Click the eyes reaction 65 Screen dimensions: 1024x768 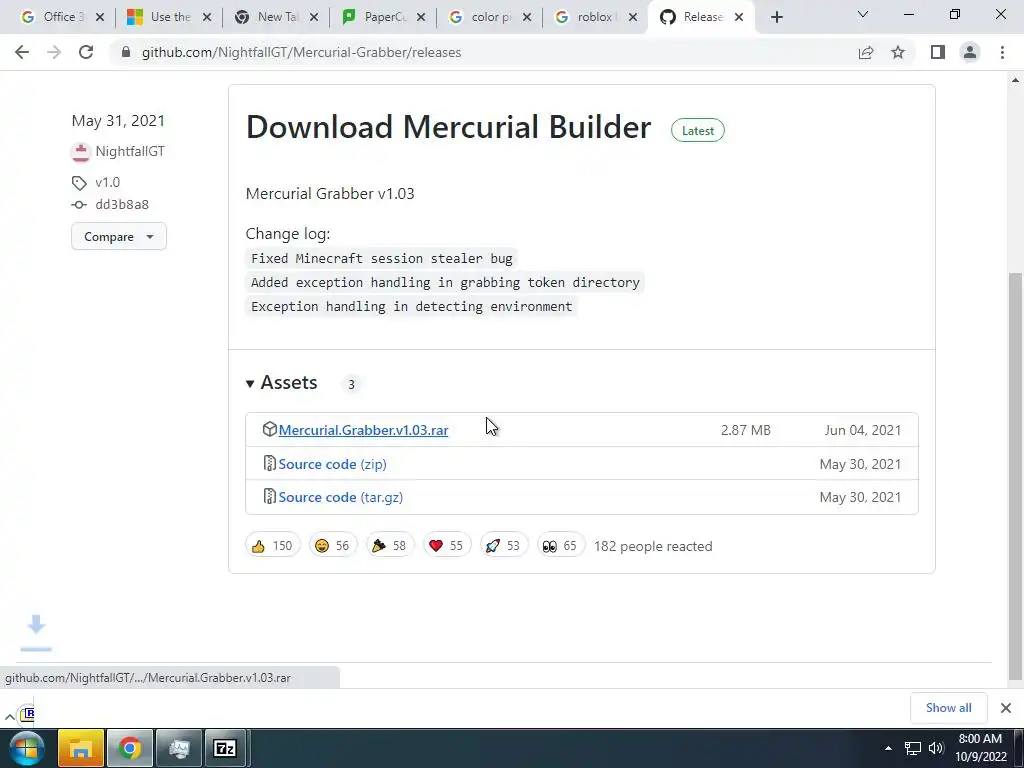tap(560, 546)
